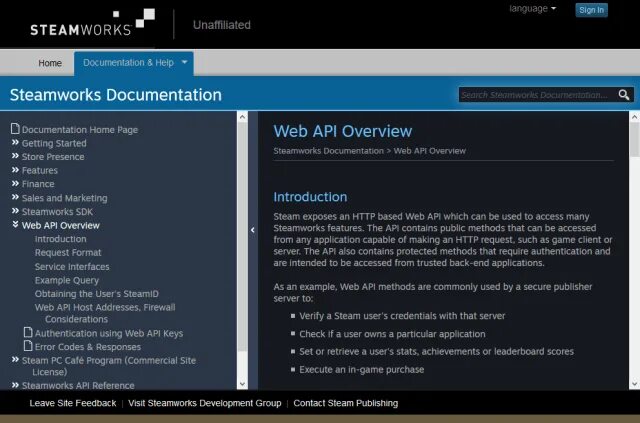This screenshot has width=640, height=423.
Task: Click the sidebar scrollbar thumb
Action: (x=242, y=237)
